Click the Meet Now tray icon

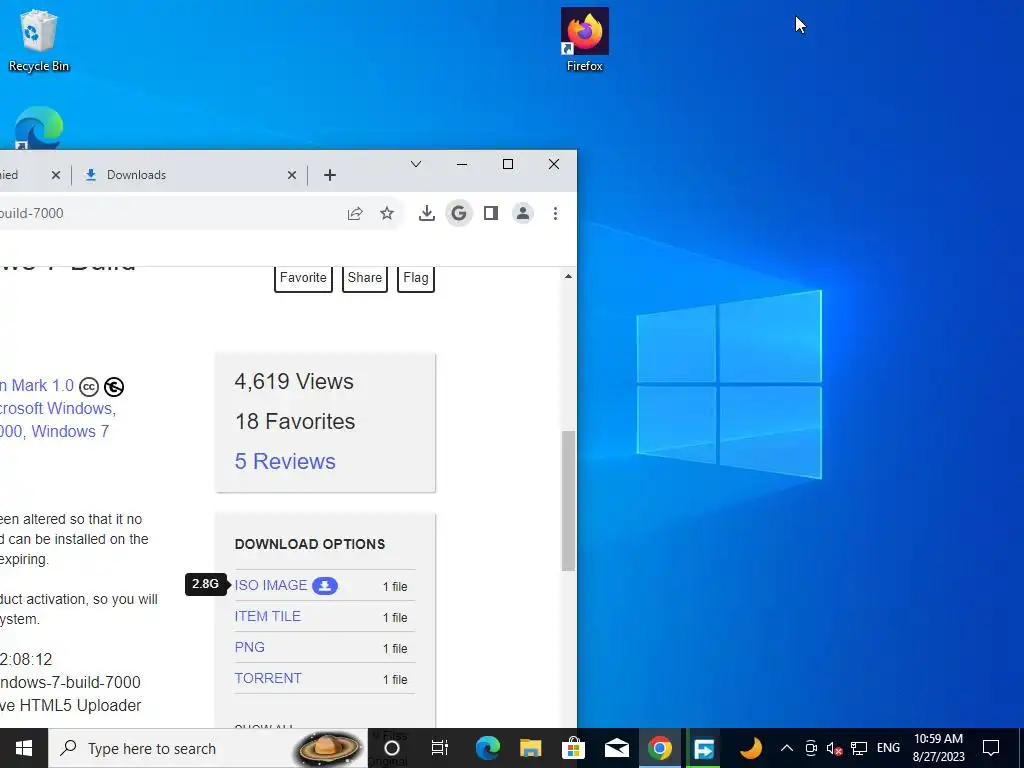coord(810,748)
